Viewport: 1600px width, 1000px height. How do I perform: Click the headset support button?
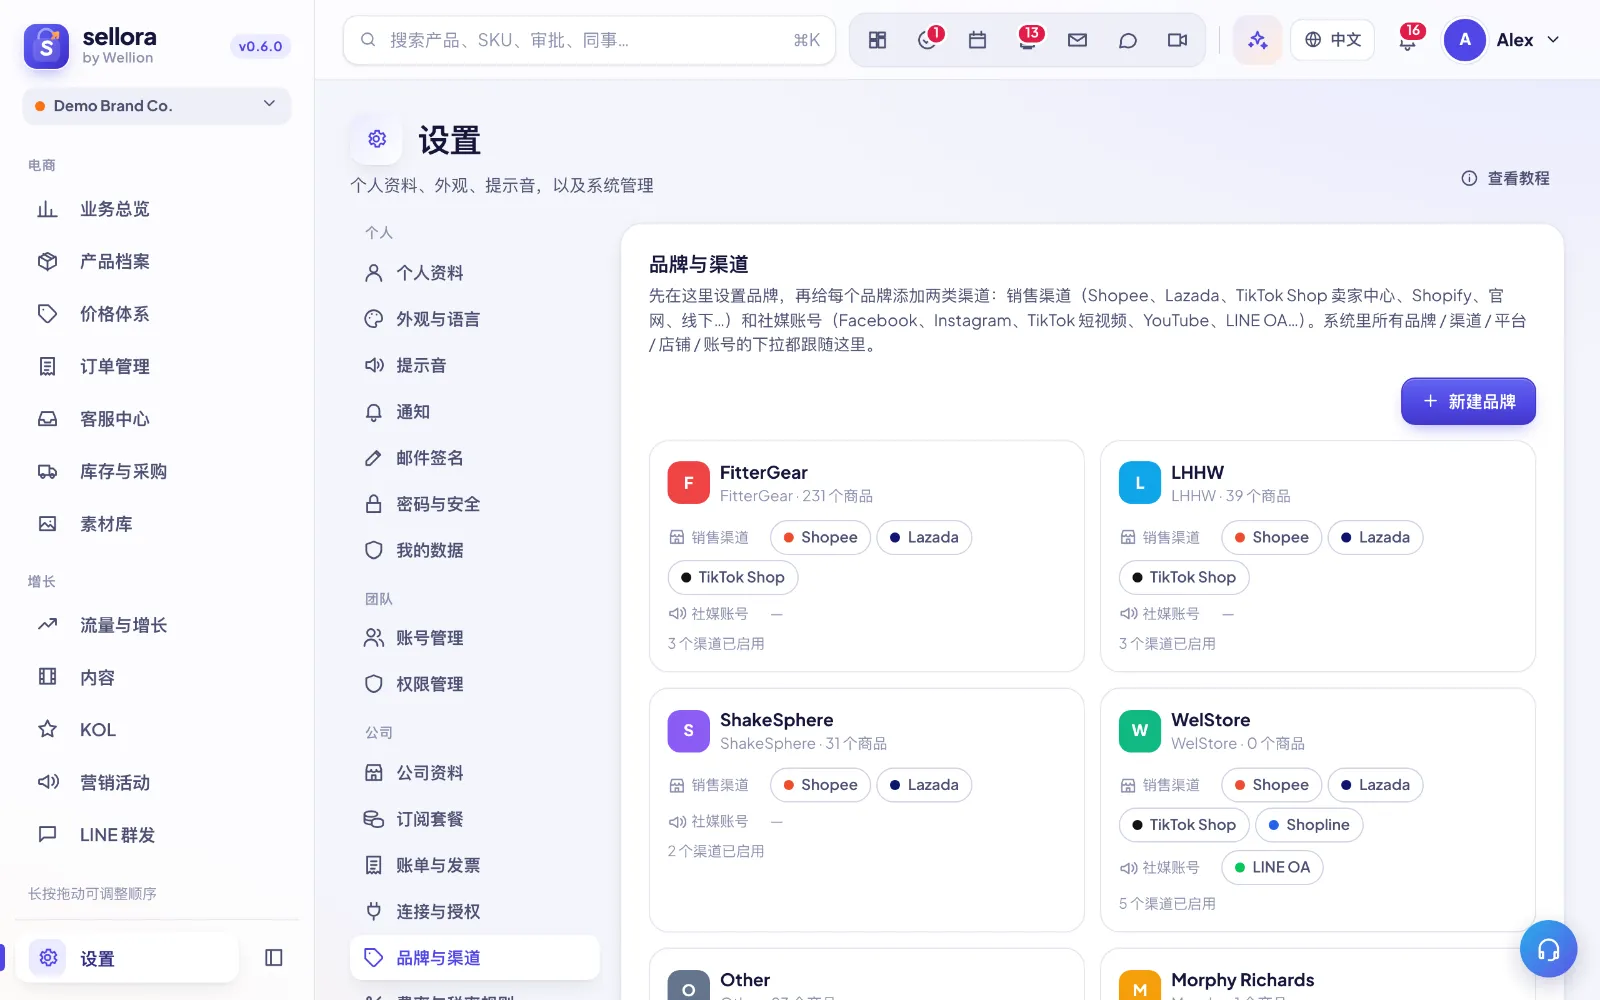[1548, 949]
